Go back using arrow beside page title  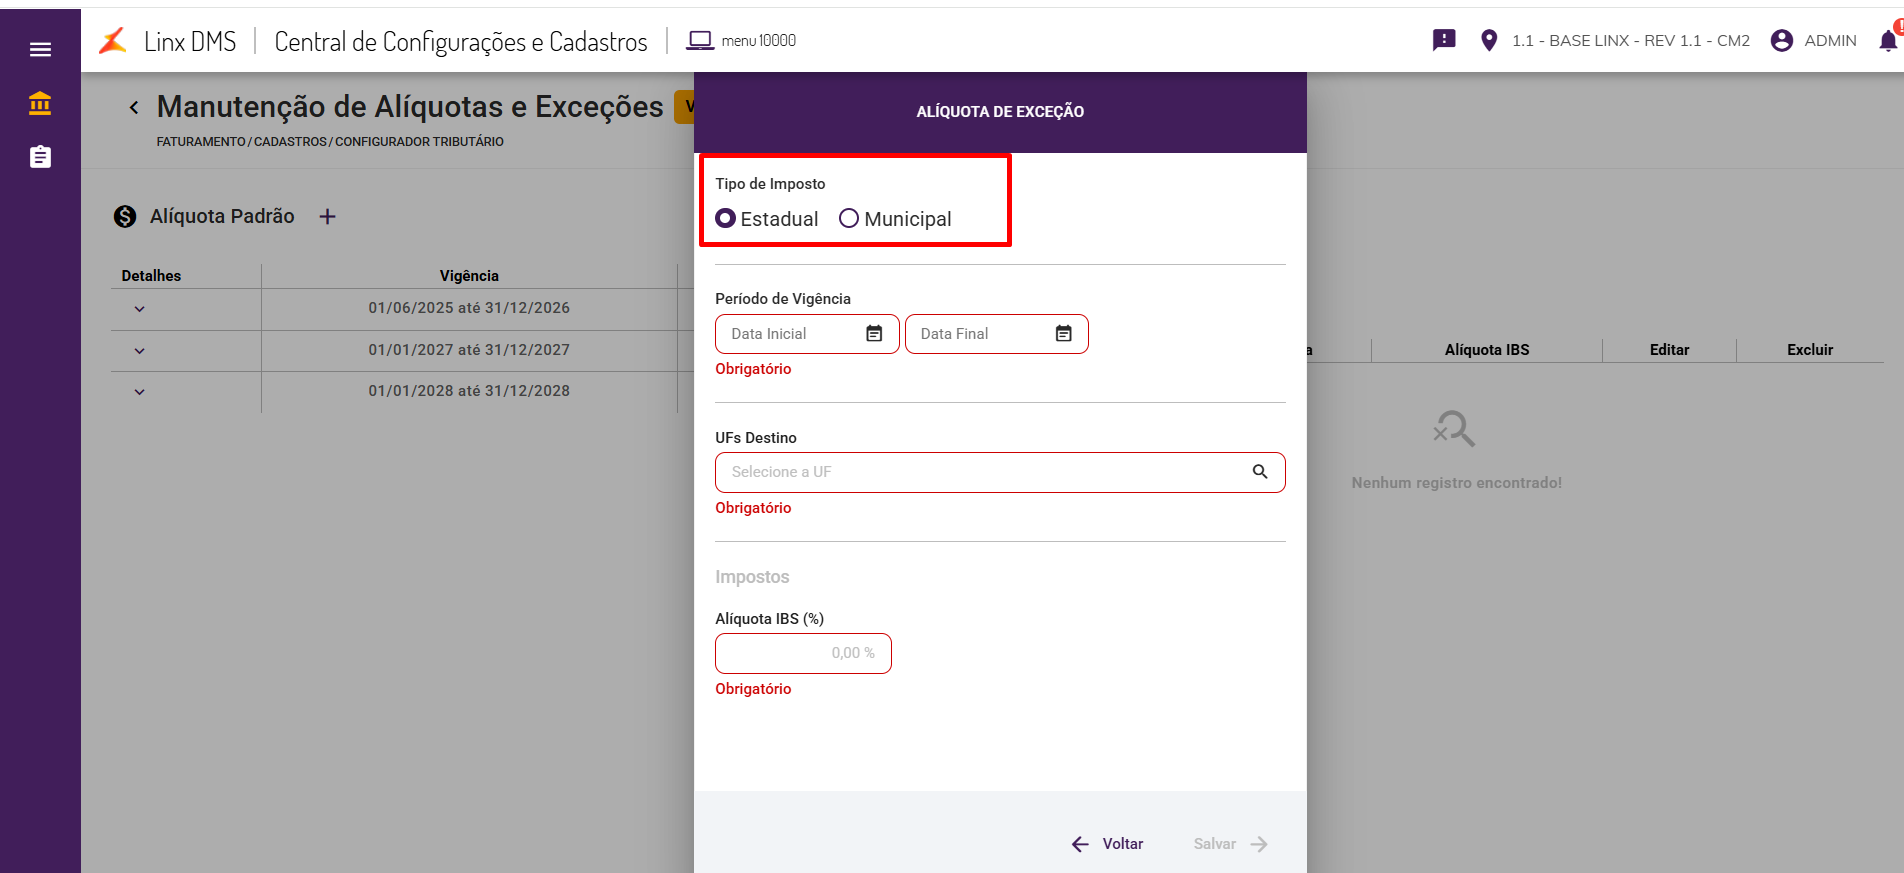tap(134, 107)
